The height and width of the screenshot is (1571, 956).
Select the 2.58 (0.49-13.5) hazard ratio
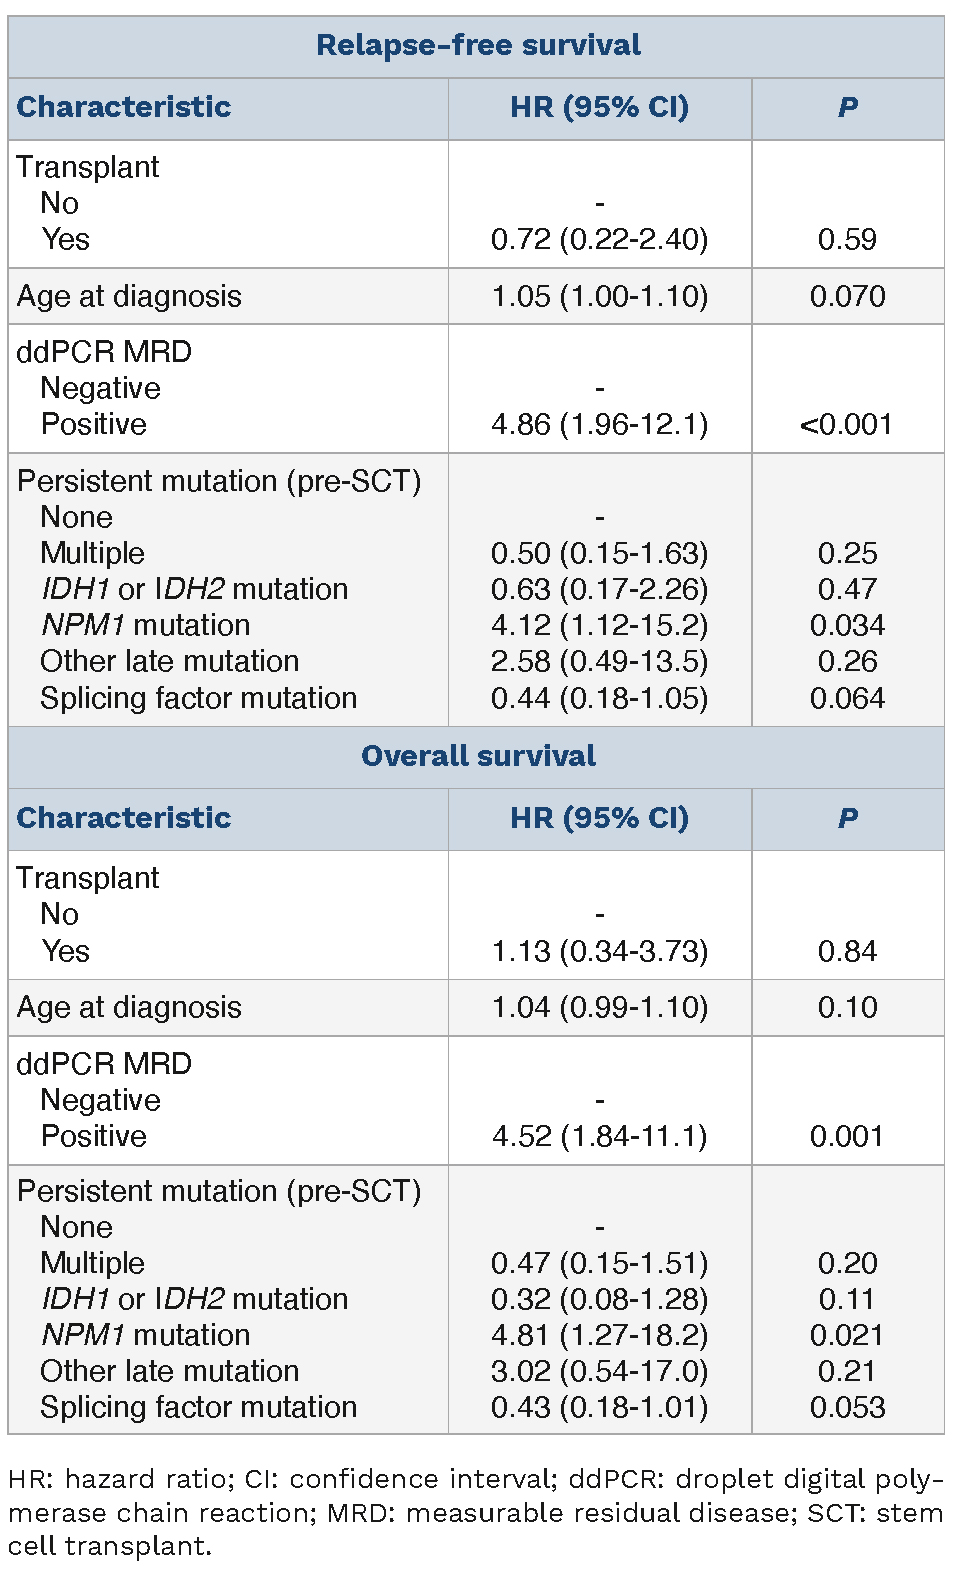(599, 662)
